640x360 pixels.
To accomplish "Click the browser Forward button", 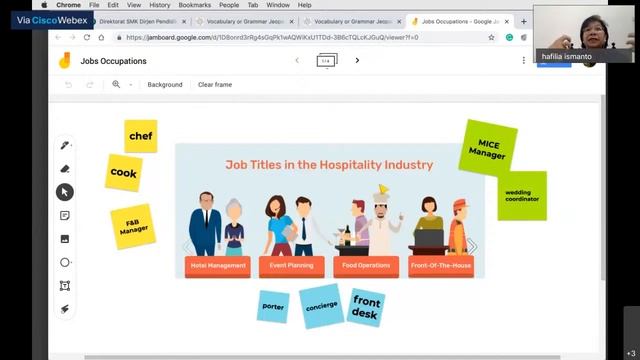I will (x=72, y=38).
